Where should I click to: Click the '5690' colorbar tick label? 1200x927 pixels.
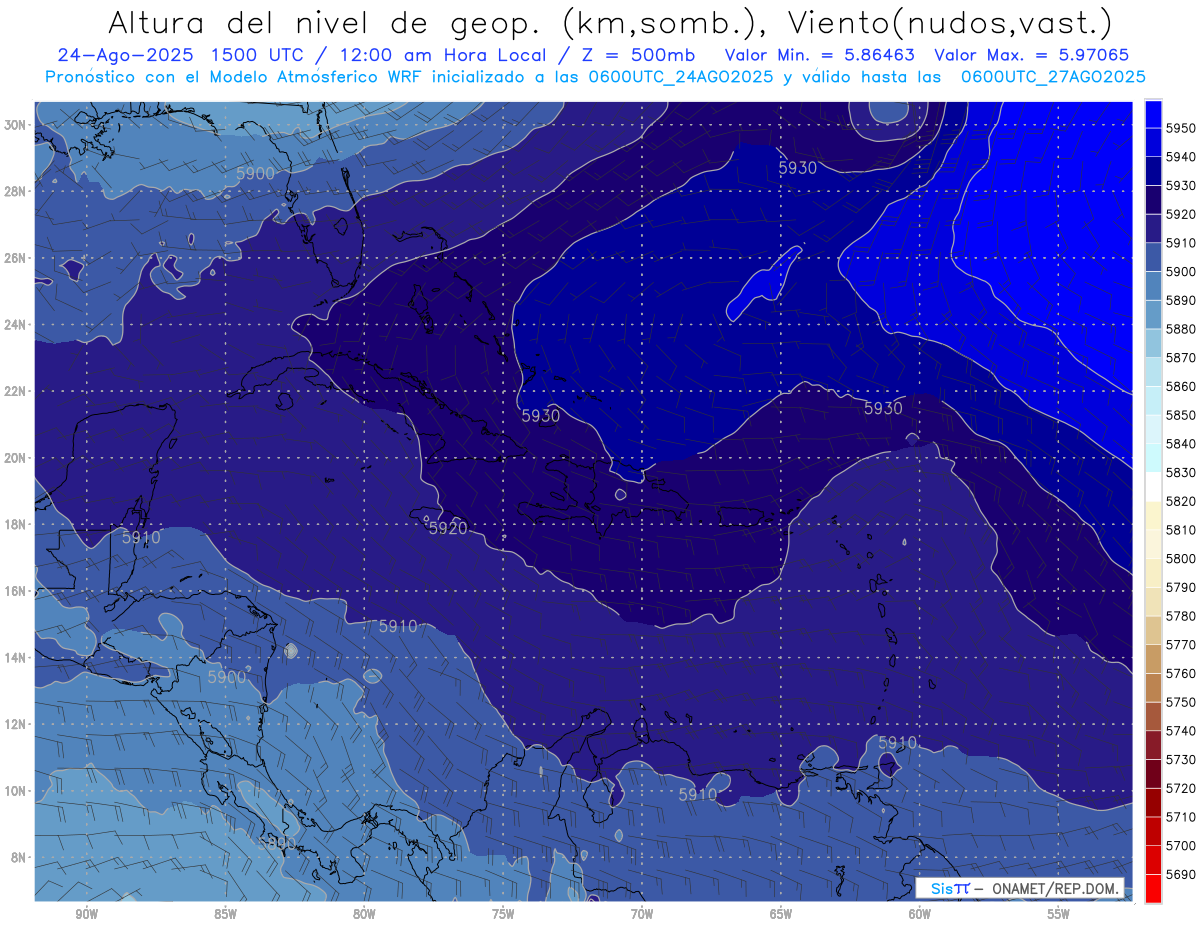tap(1181, 875)
